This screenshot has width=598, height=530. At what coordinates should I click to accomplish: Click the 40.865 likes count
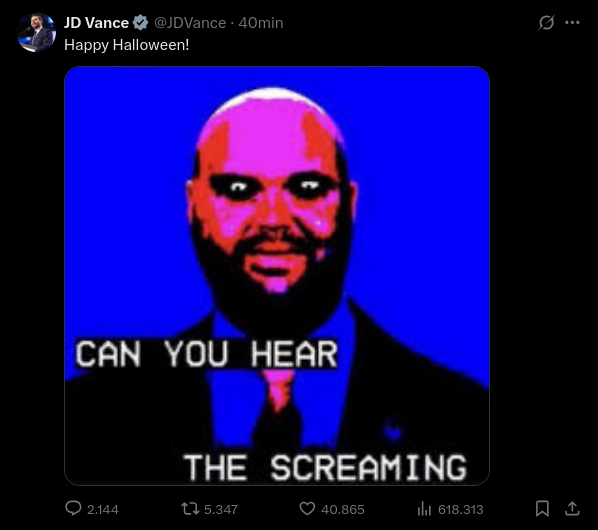(x=343, y=509)
